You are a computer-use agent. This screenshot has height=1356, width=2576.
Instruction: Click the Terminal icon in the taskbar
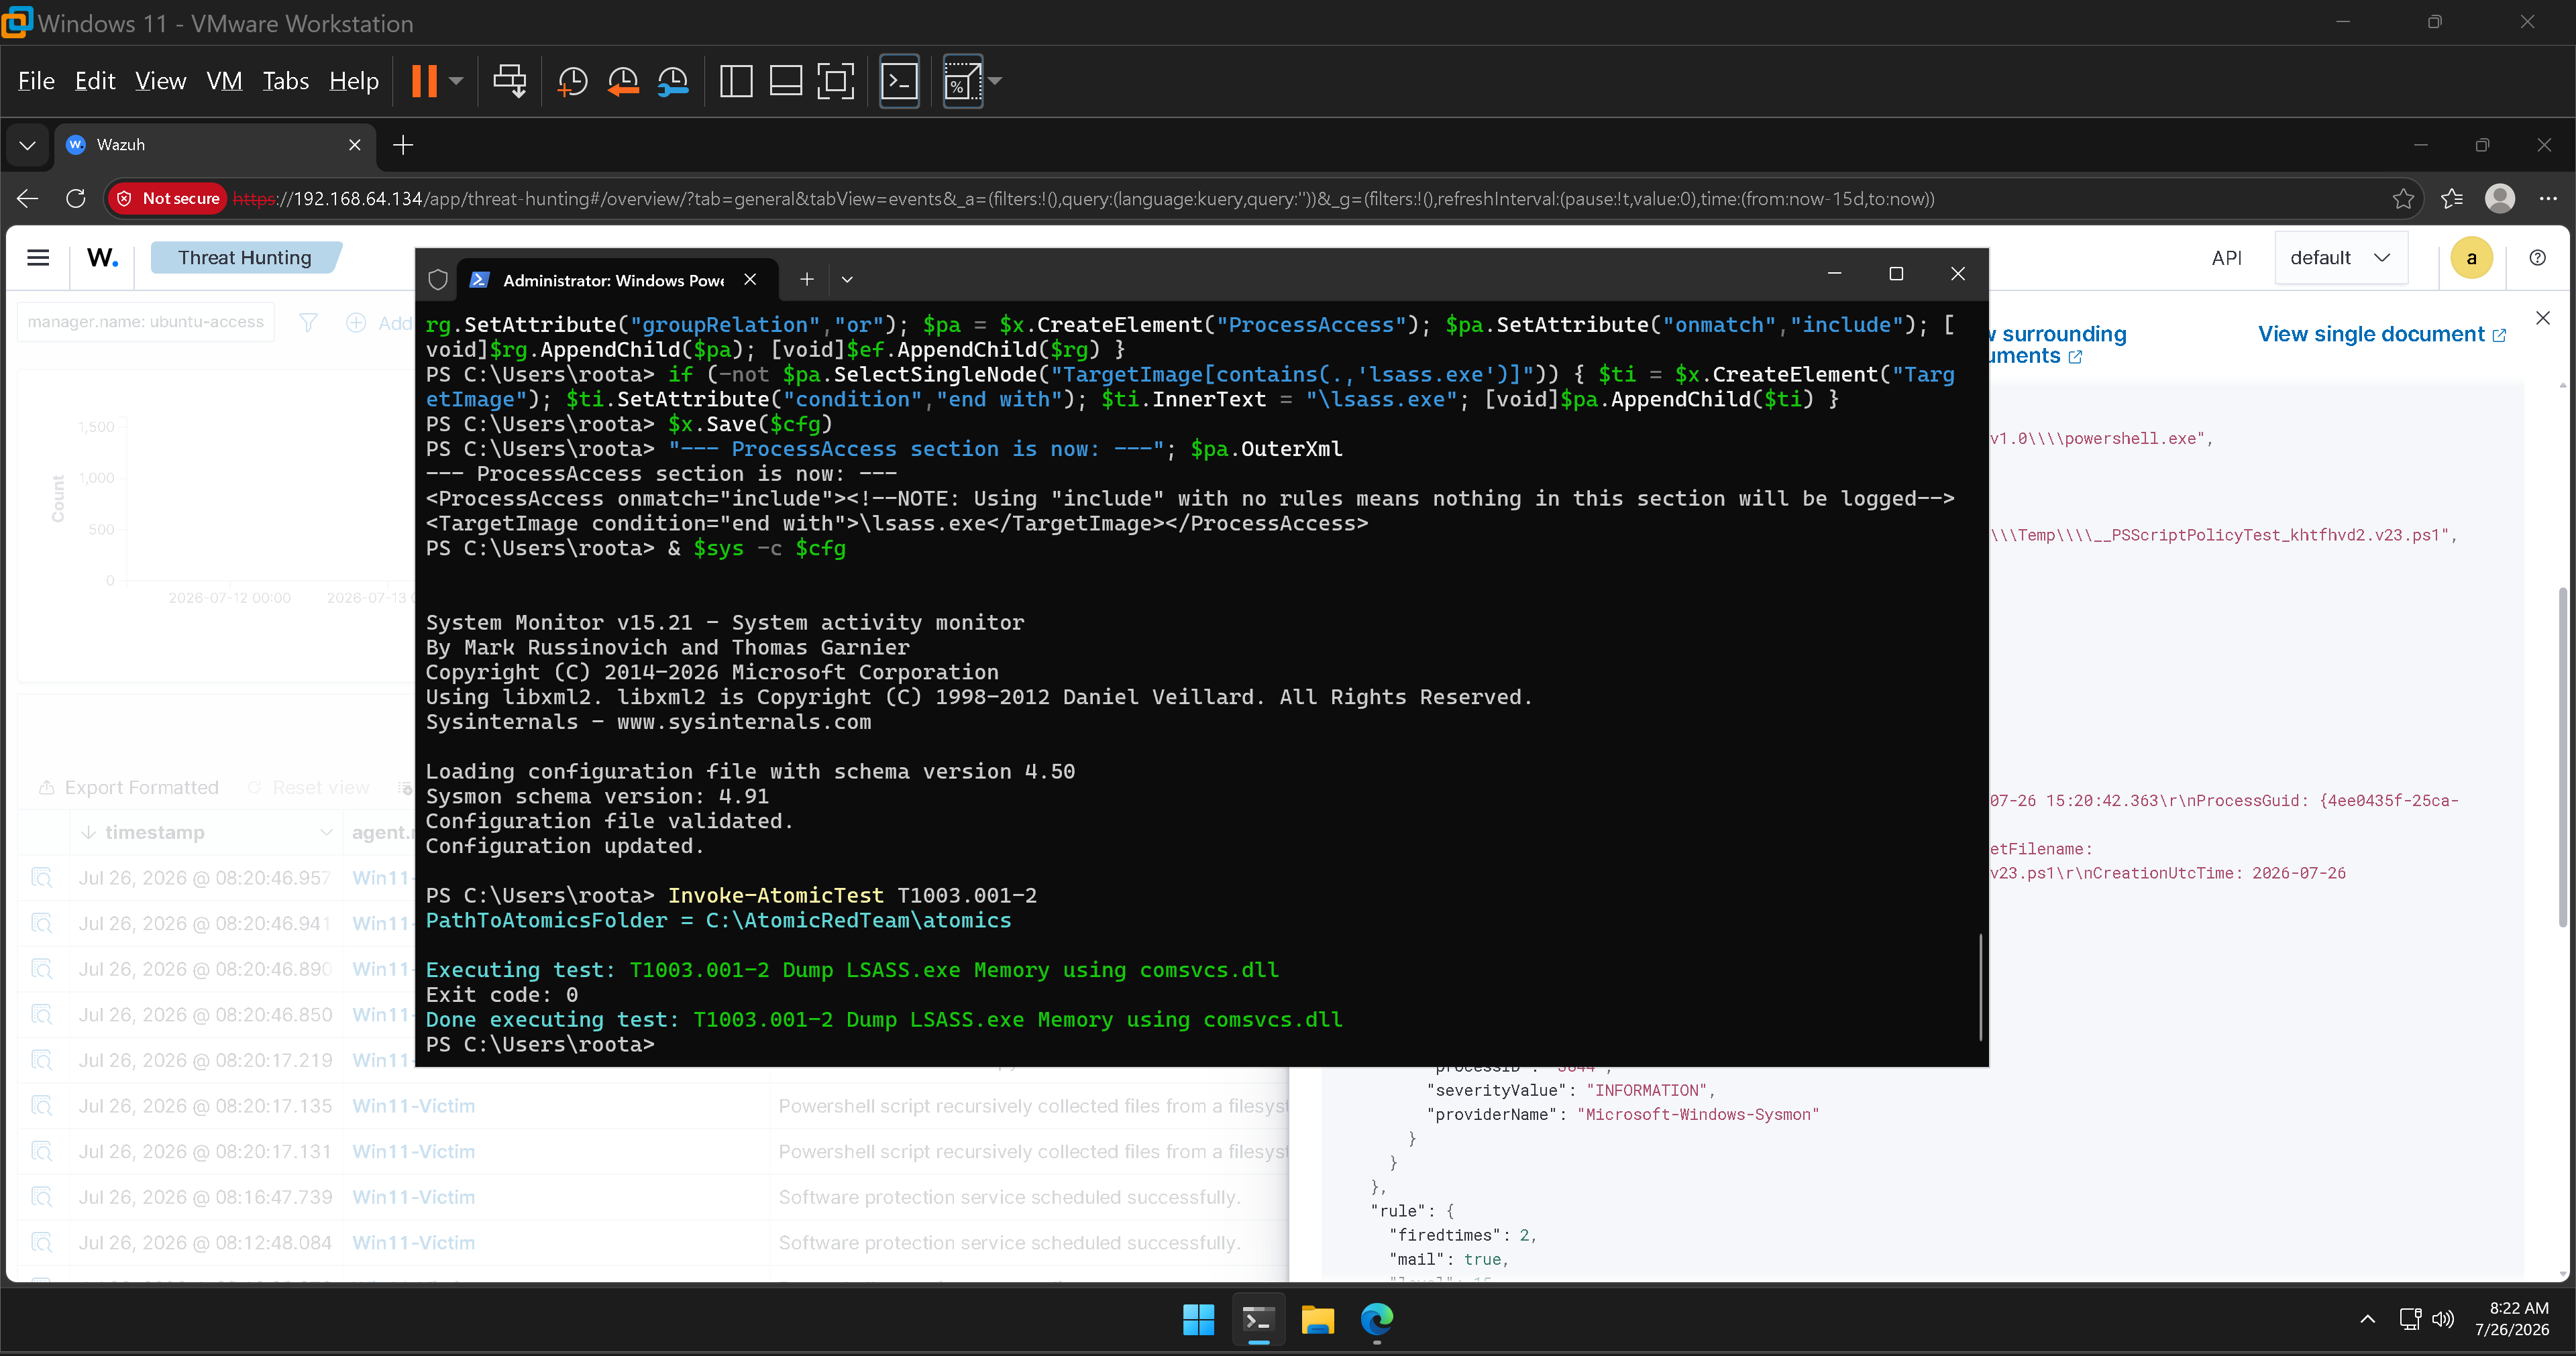click(x=1258, y=1320)
